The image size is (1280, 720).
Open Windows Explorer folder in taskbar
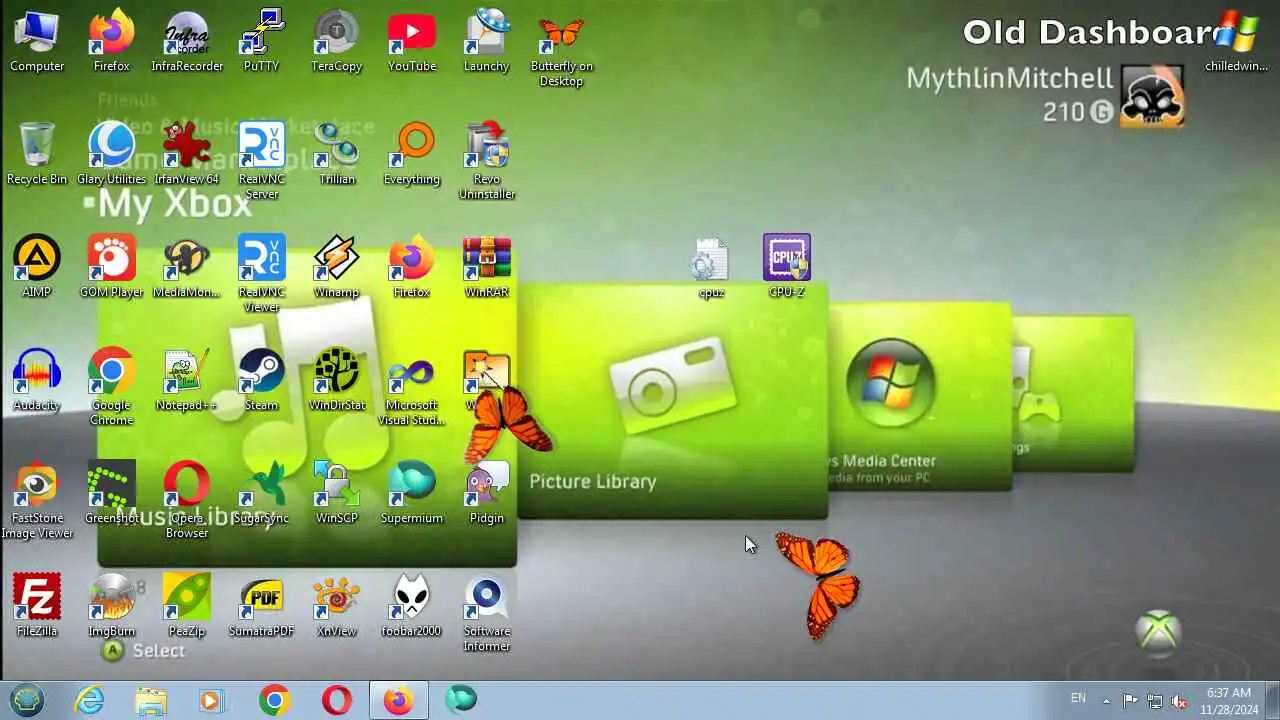click(x=151, y=700)
